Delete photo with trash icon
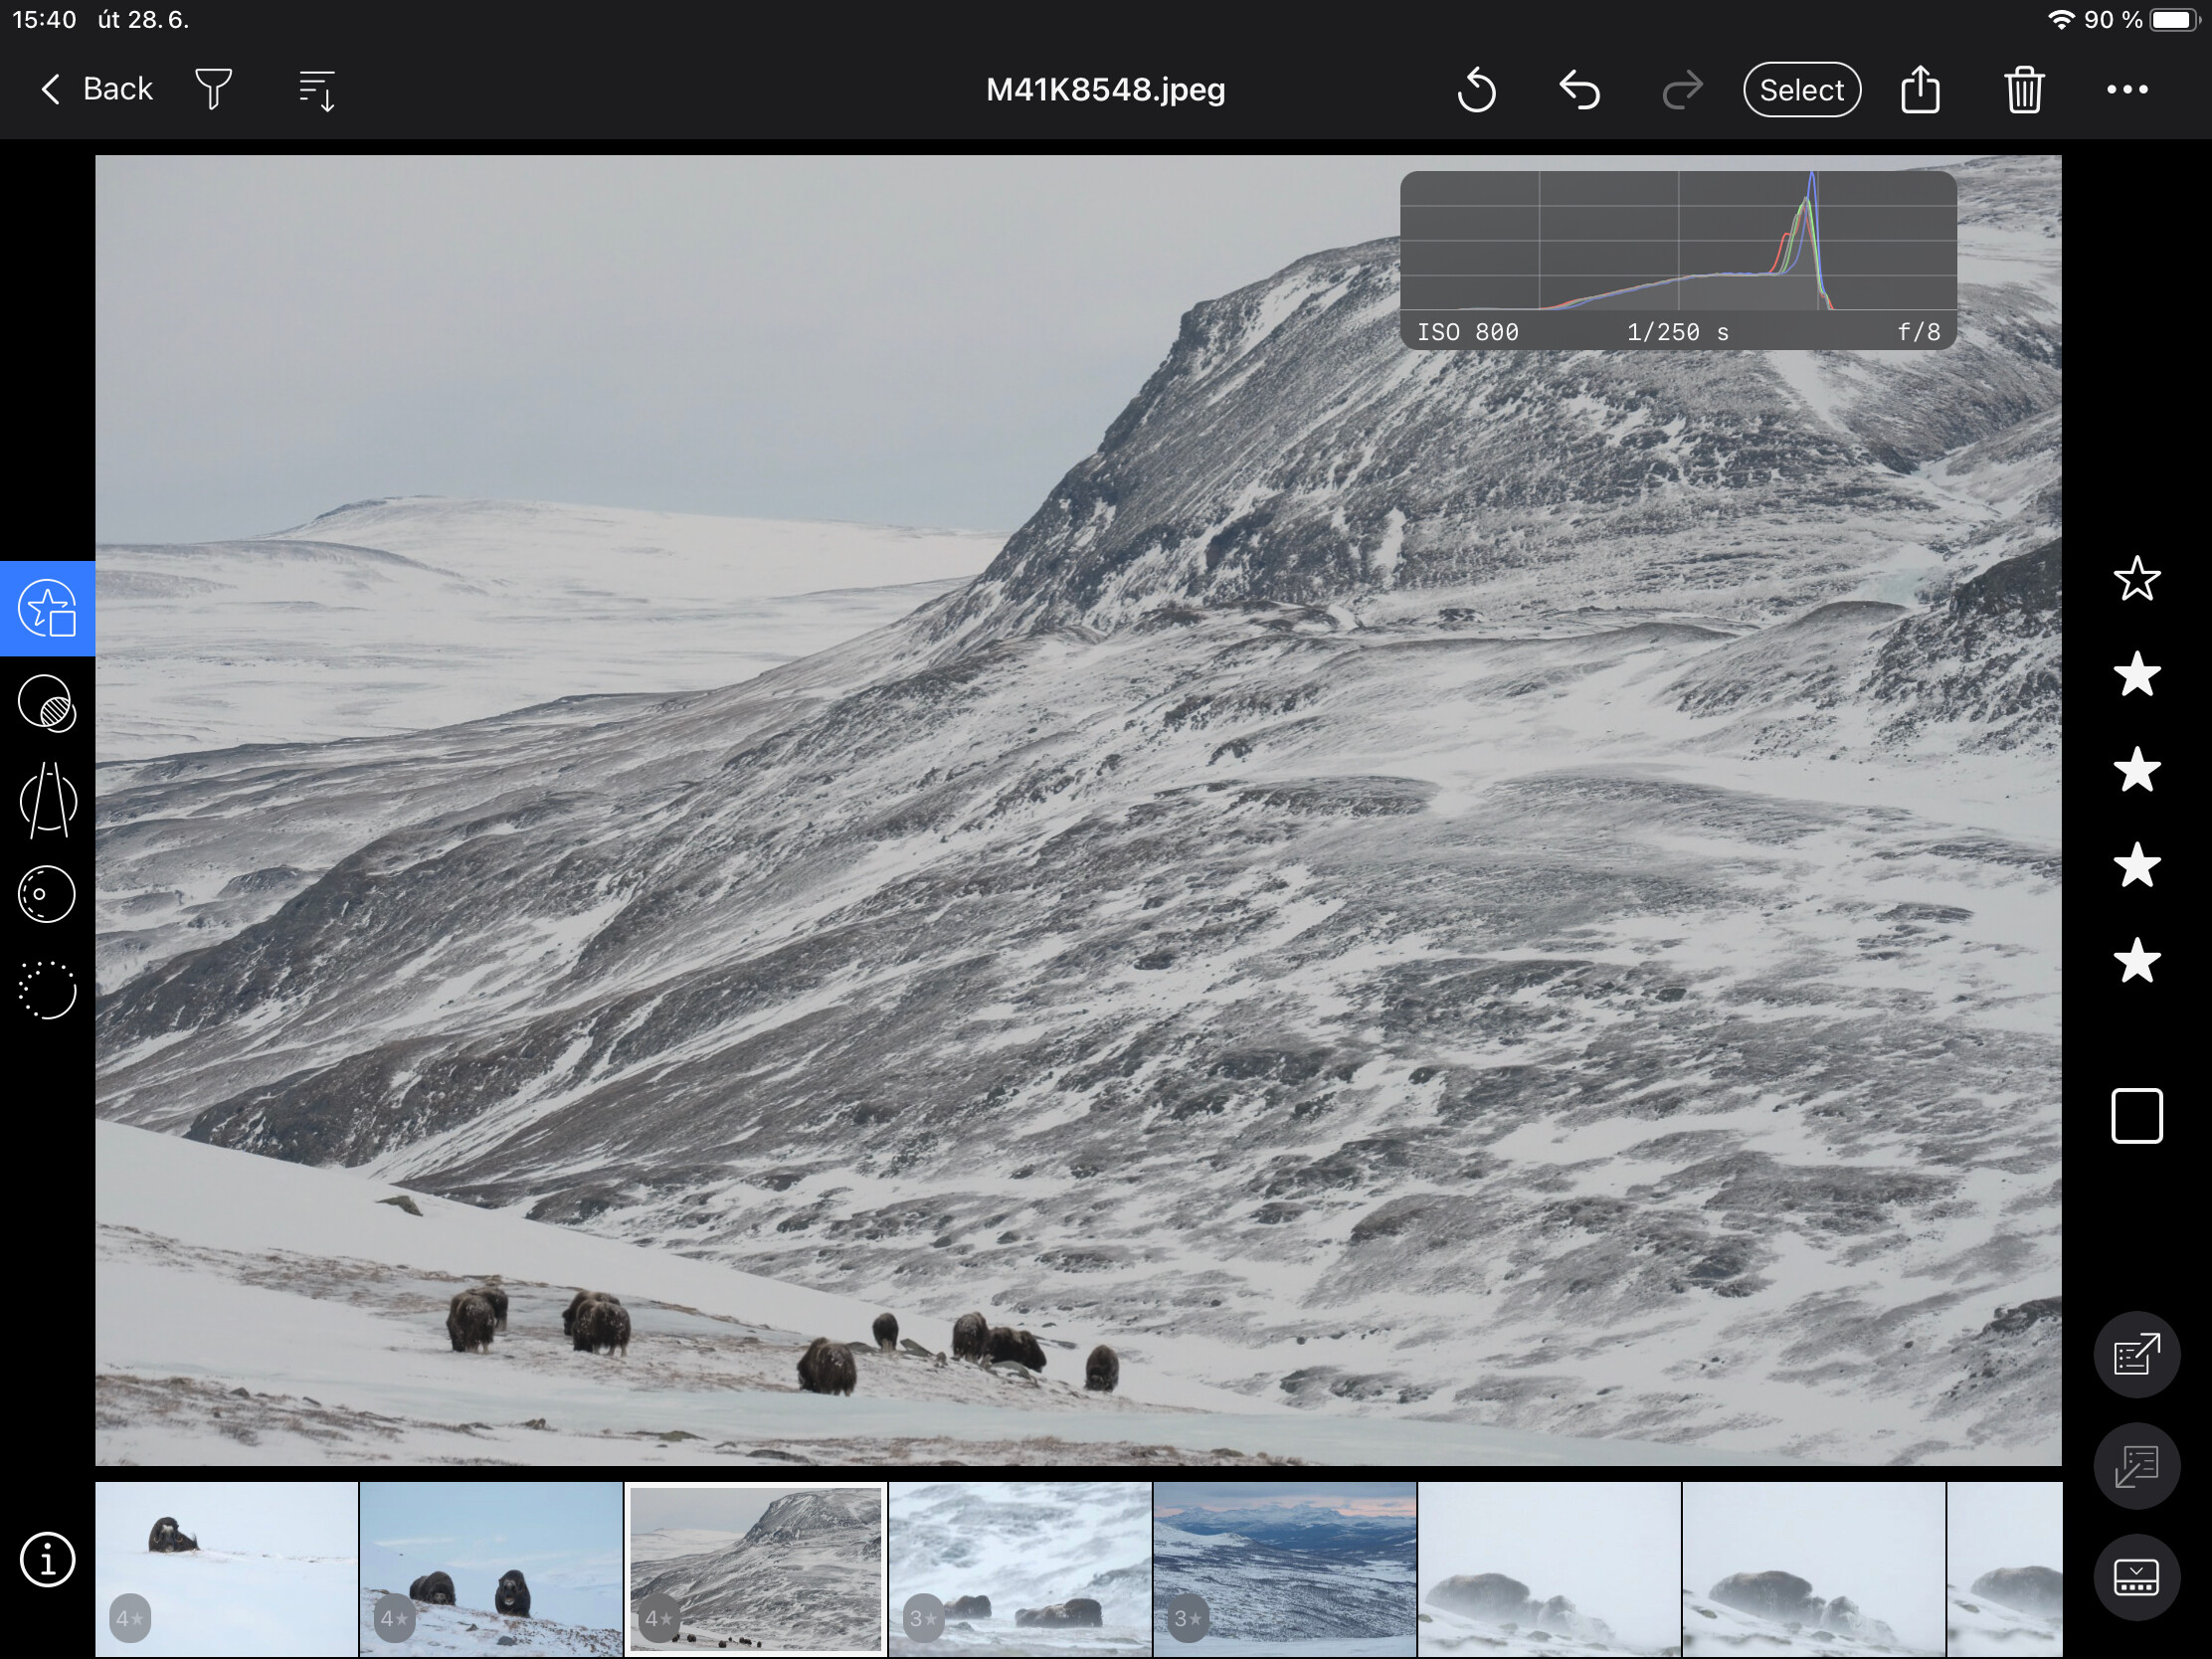Image resolution: width=2212 pixels, height=1659 pixels. tap(2024, 90)
